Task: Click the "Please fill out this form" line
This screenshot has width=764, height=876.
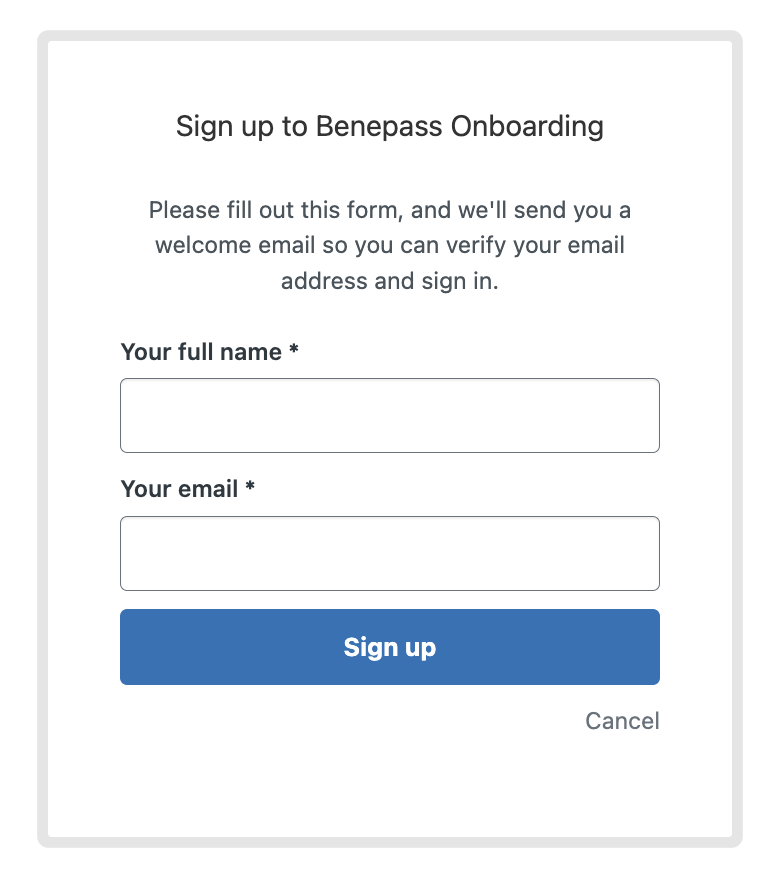Action: pos(389,210)
